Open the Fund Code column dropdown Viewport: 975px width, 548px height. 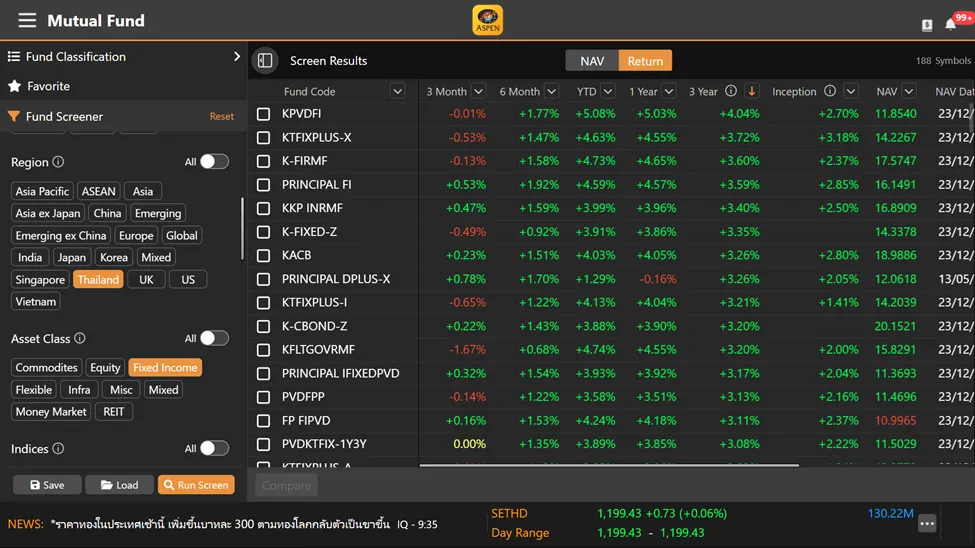397,91
